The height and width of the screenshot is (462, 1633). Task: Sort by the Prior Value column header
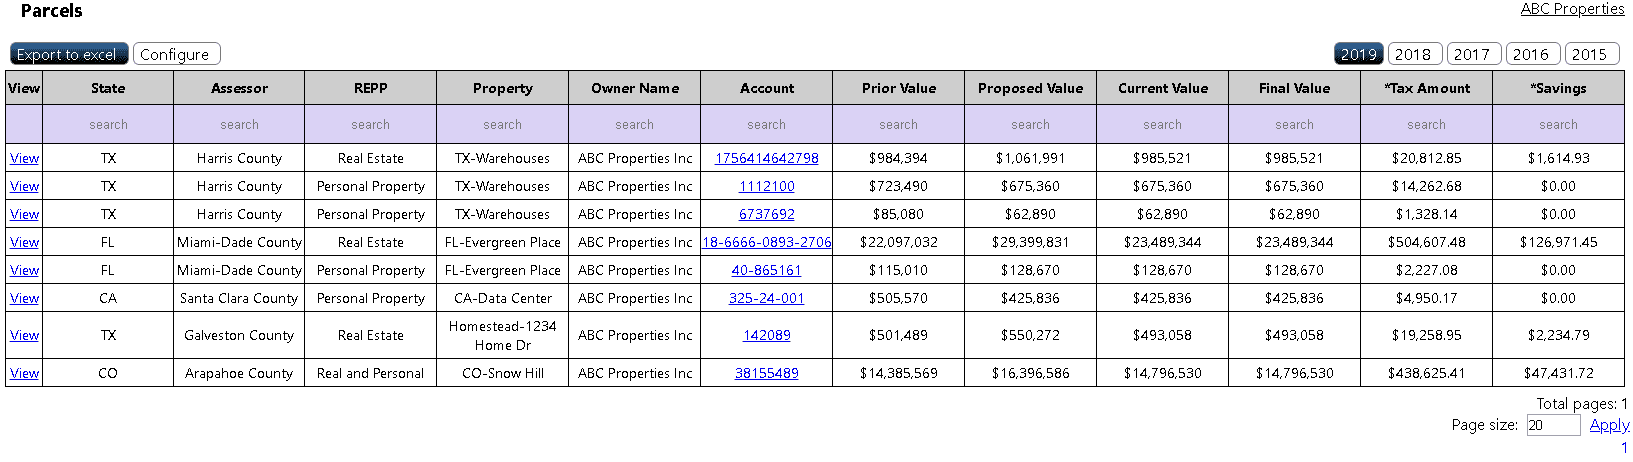point(898,88)
